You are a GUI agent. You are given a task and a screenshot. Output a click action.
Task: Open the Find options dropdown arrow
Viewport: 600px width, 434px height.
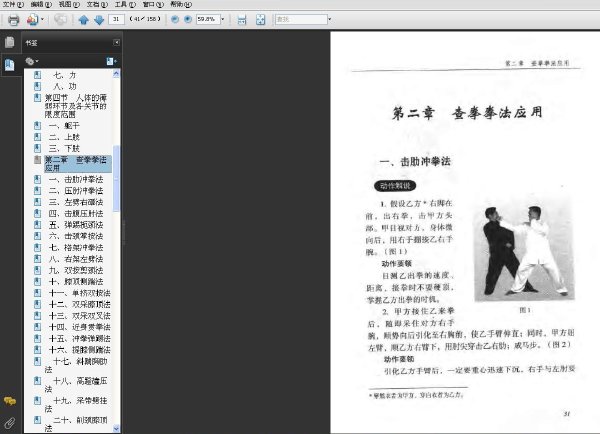tap(330, 19)
